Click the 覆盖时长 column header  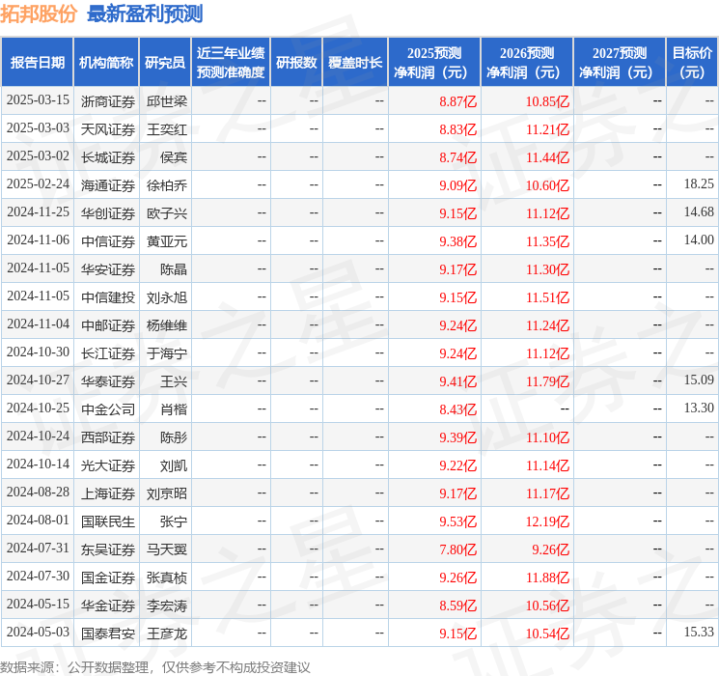click(x=355, y=62)
